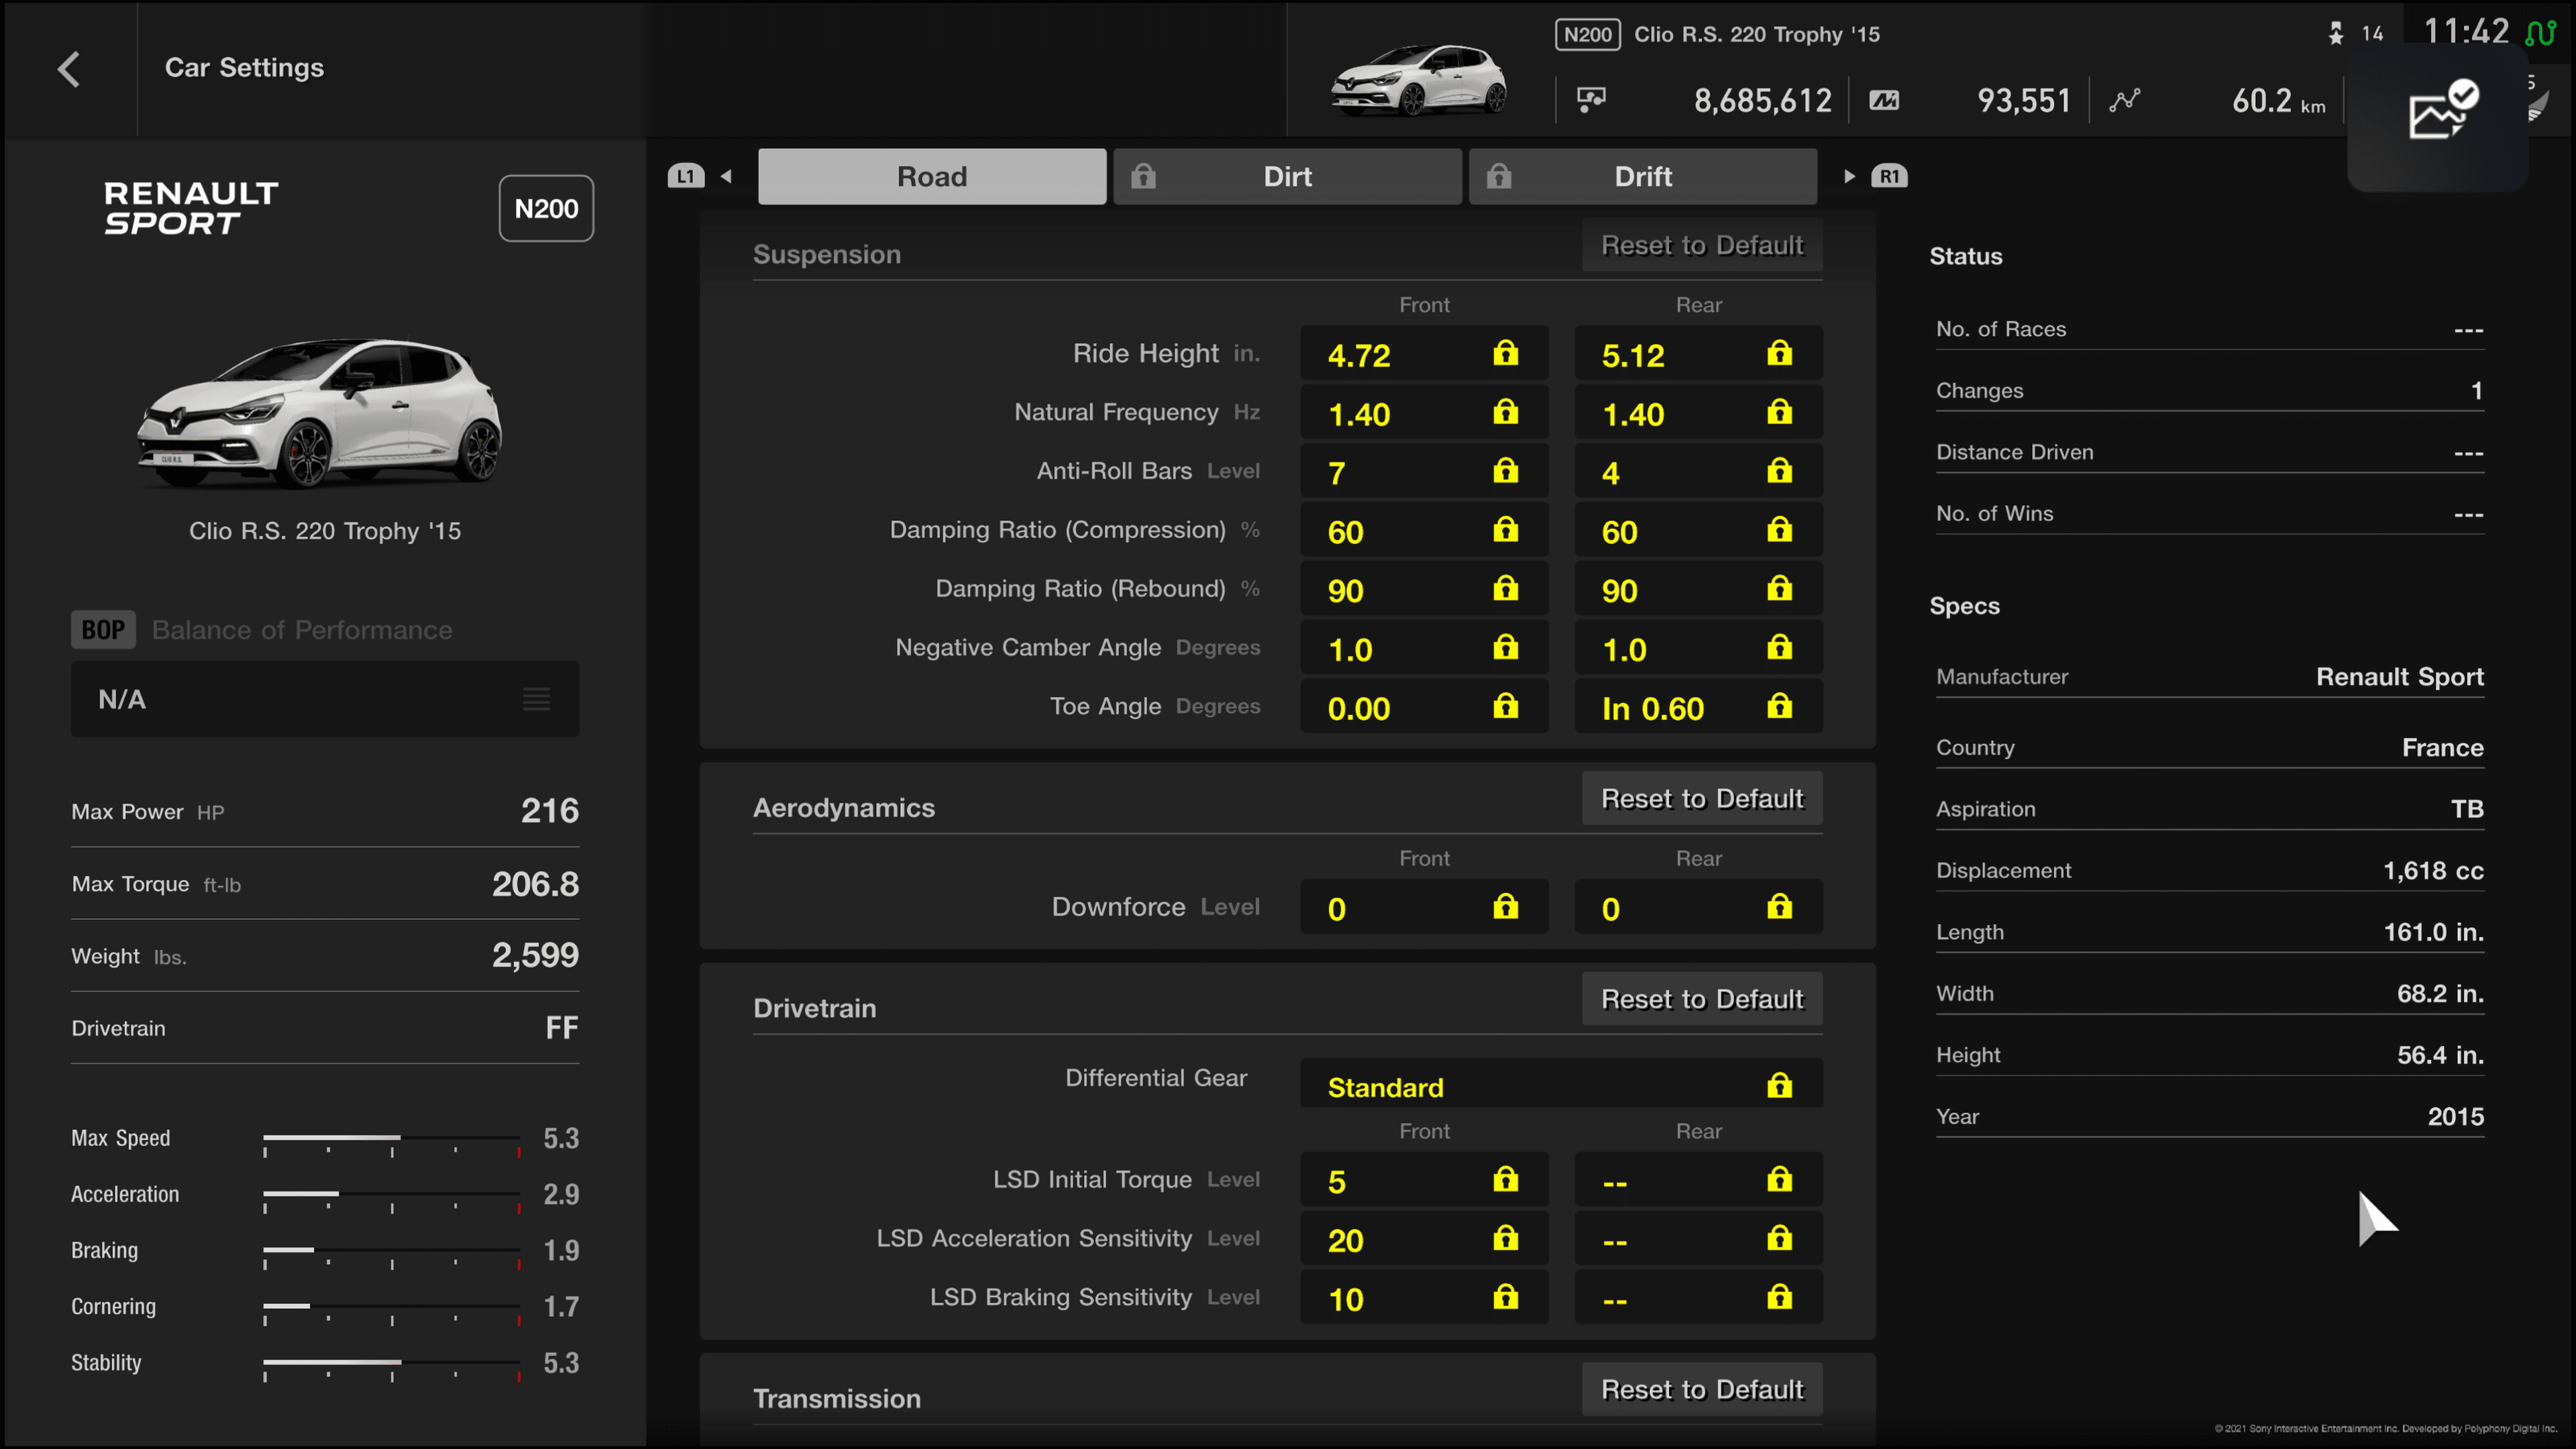Image resolution: width=2576 pixels, height=1449 pixels.
Task: Go back using the left chevron
Action: tap(69, 69)
